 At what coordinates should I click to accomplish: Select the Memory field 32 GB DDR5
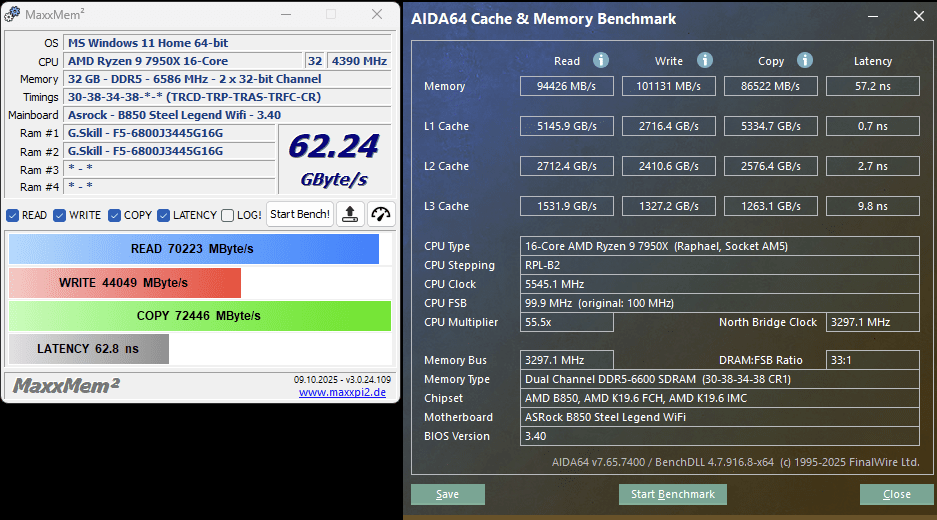pos(227,79)
